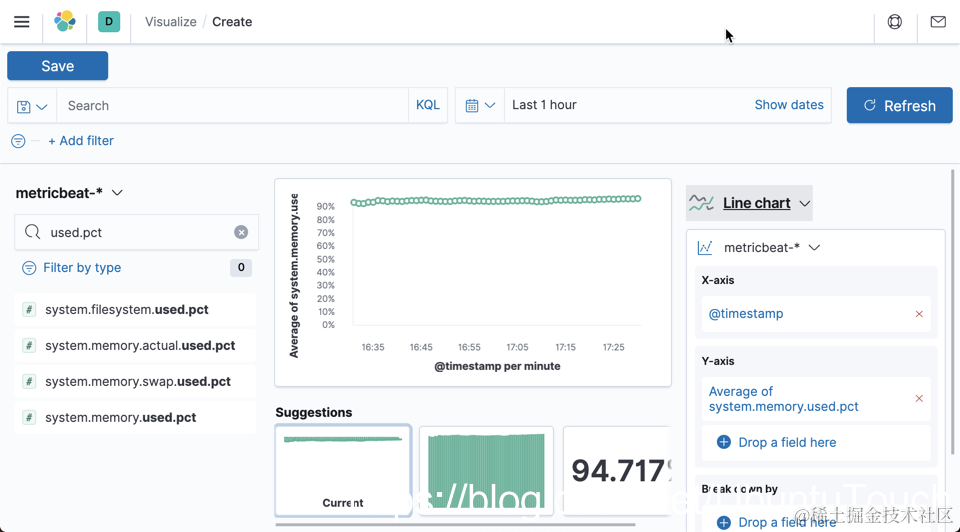
Task: Open the calendar quick date menu
Action: [x=480, y=105]
